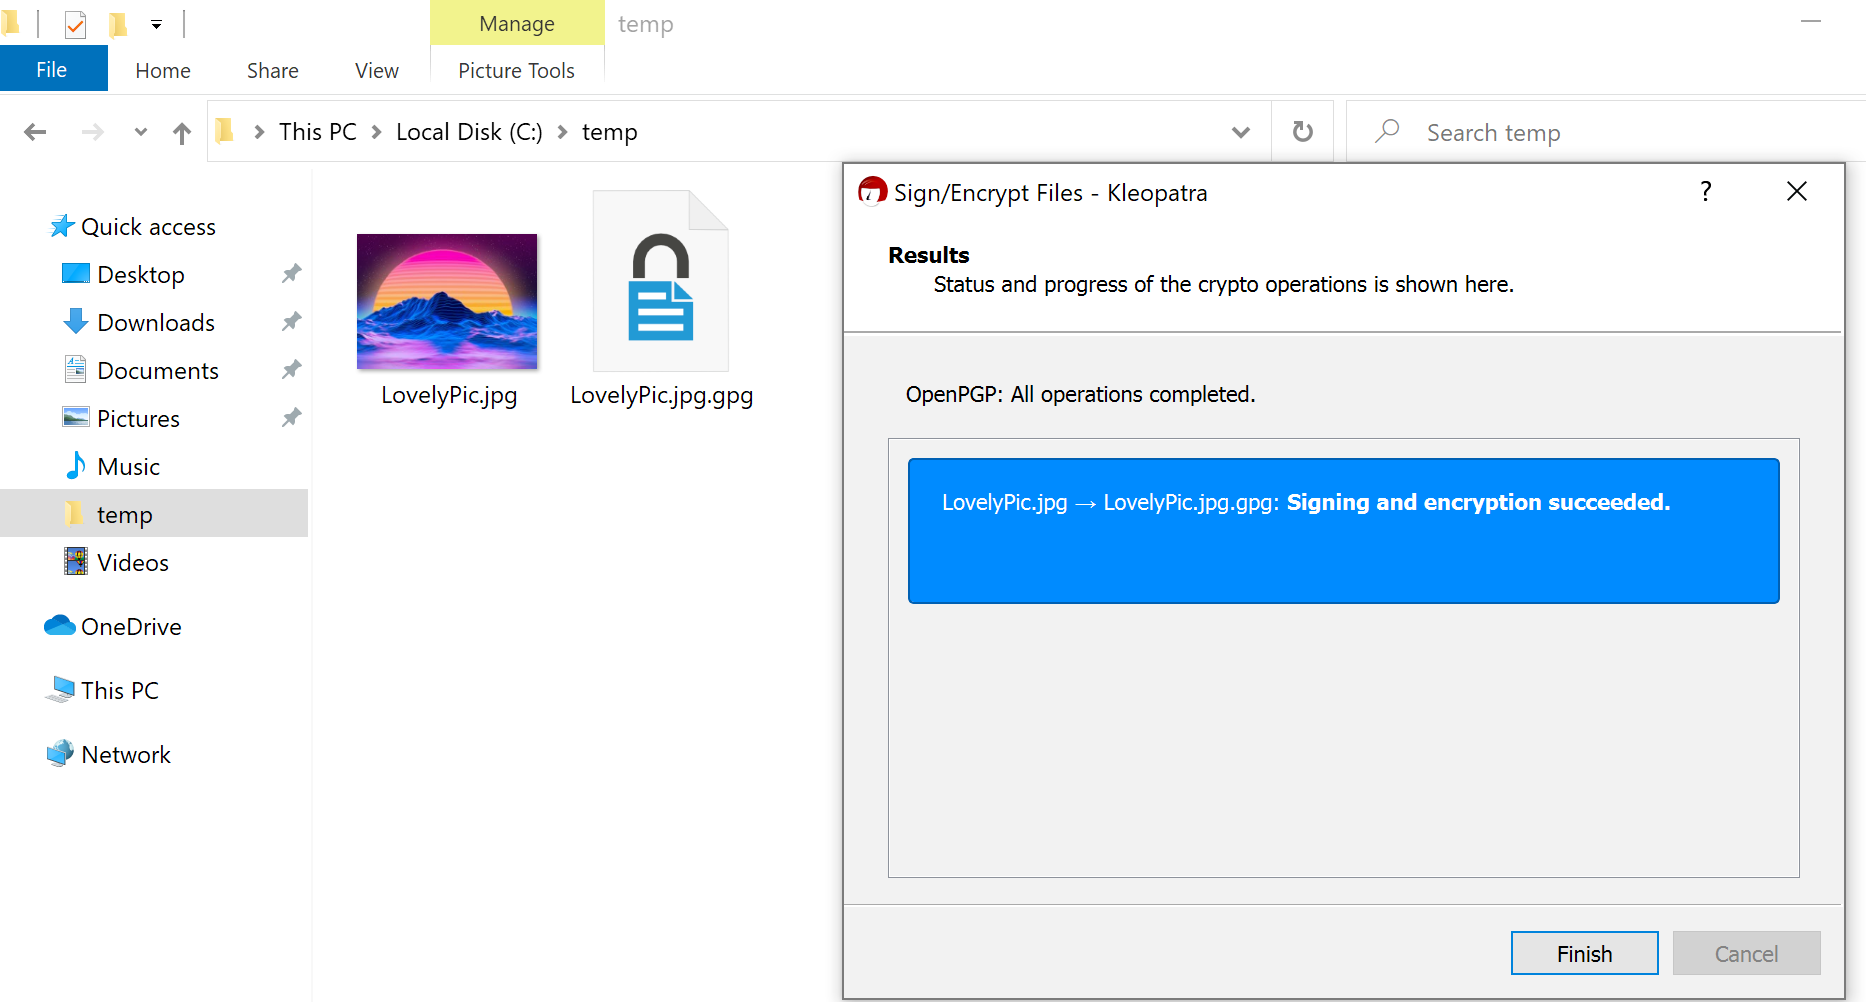Screen dimensions: 1866x1002
Task: Click the Quick access star icon
Action: pyautogui.click(x=62, y=226)
